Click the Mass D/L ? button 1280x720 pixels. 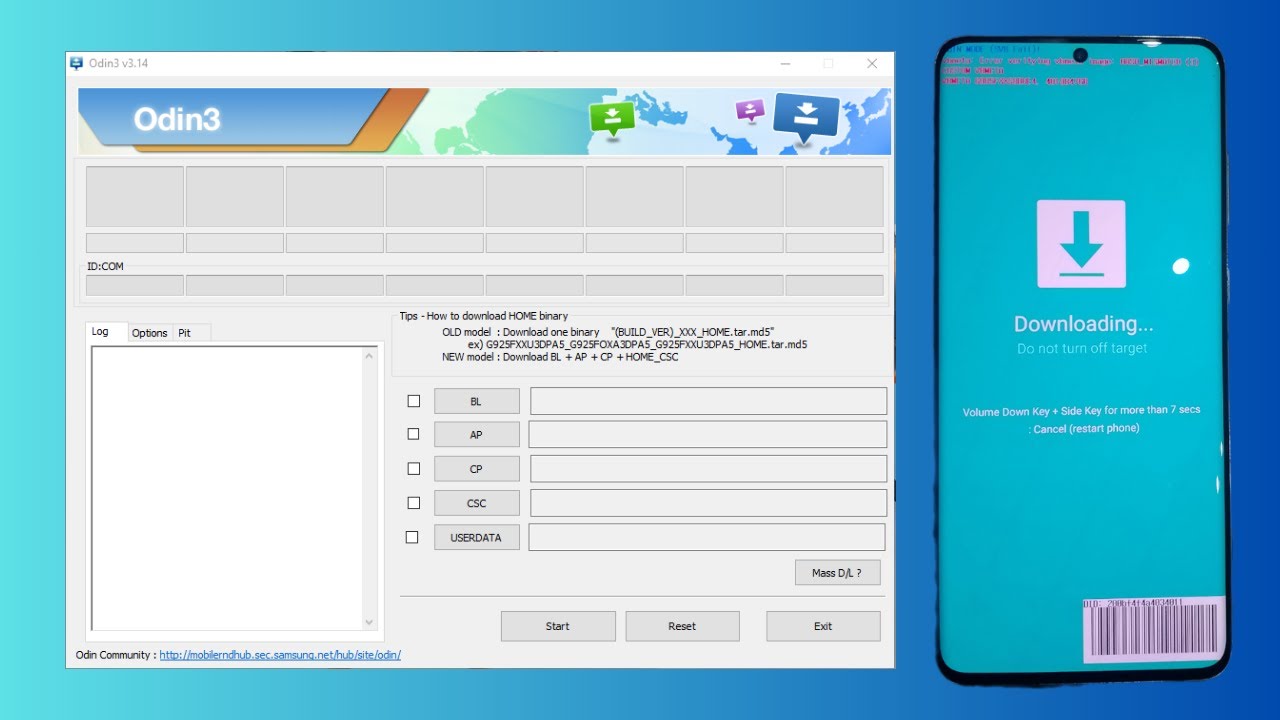click(836, 573)
